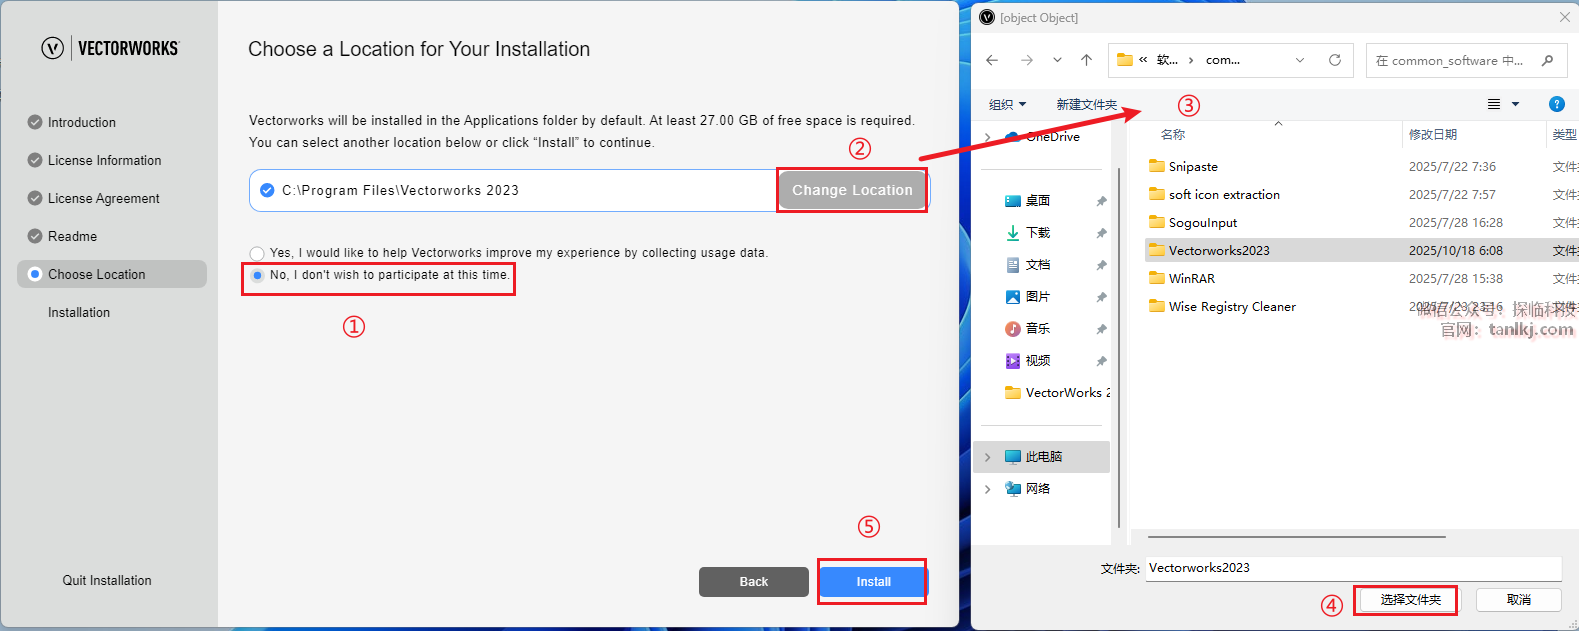The width and height of the screenshot is (1579, 631).
Task: Click the pin icon beside 桌面
Action: pos(1101,201)
